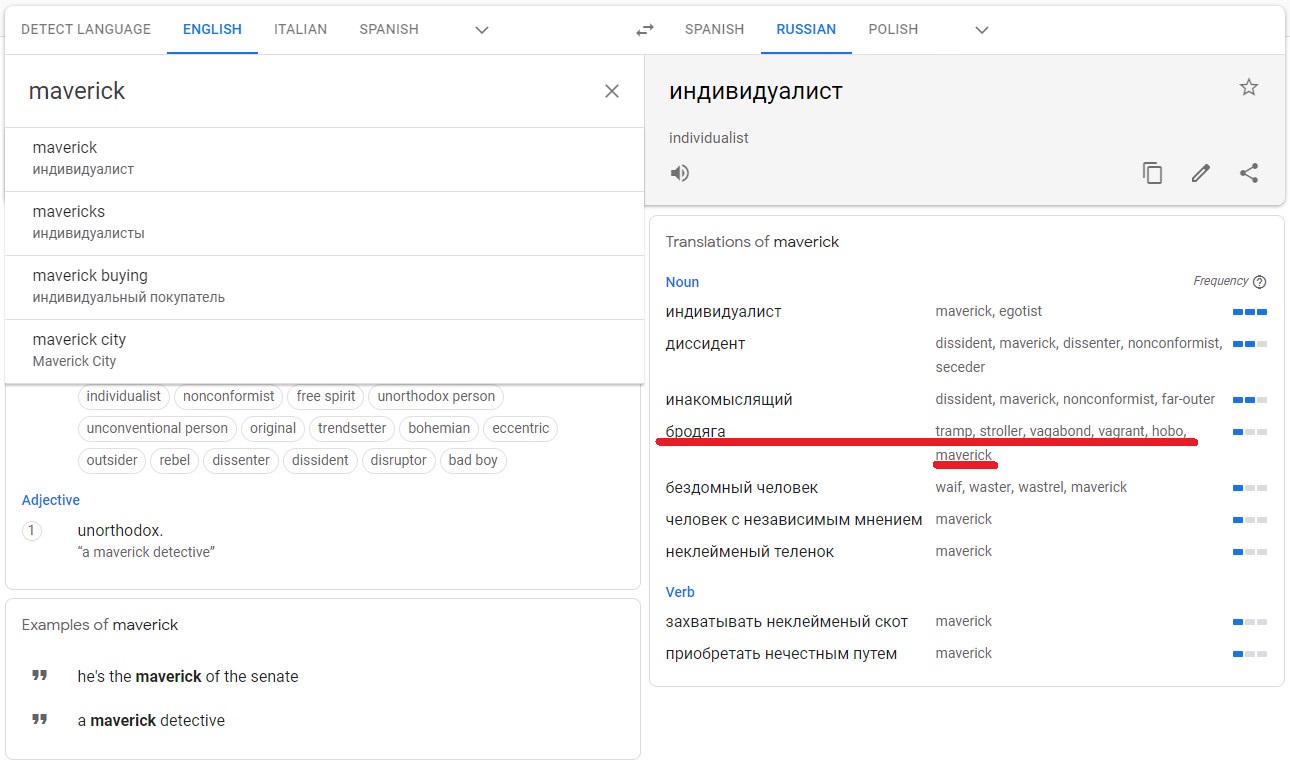
Task: Click the 'unconventional person' synonym chip
Action: (x=157, y=428)
